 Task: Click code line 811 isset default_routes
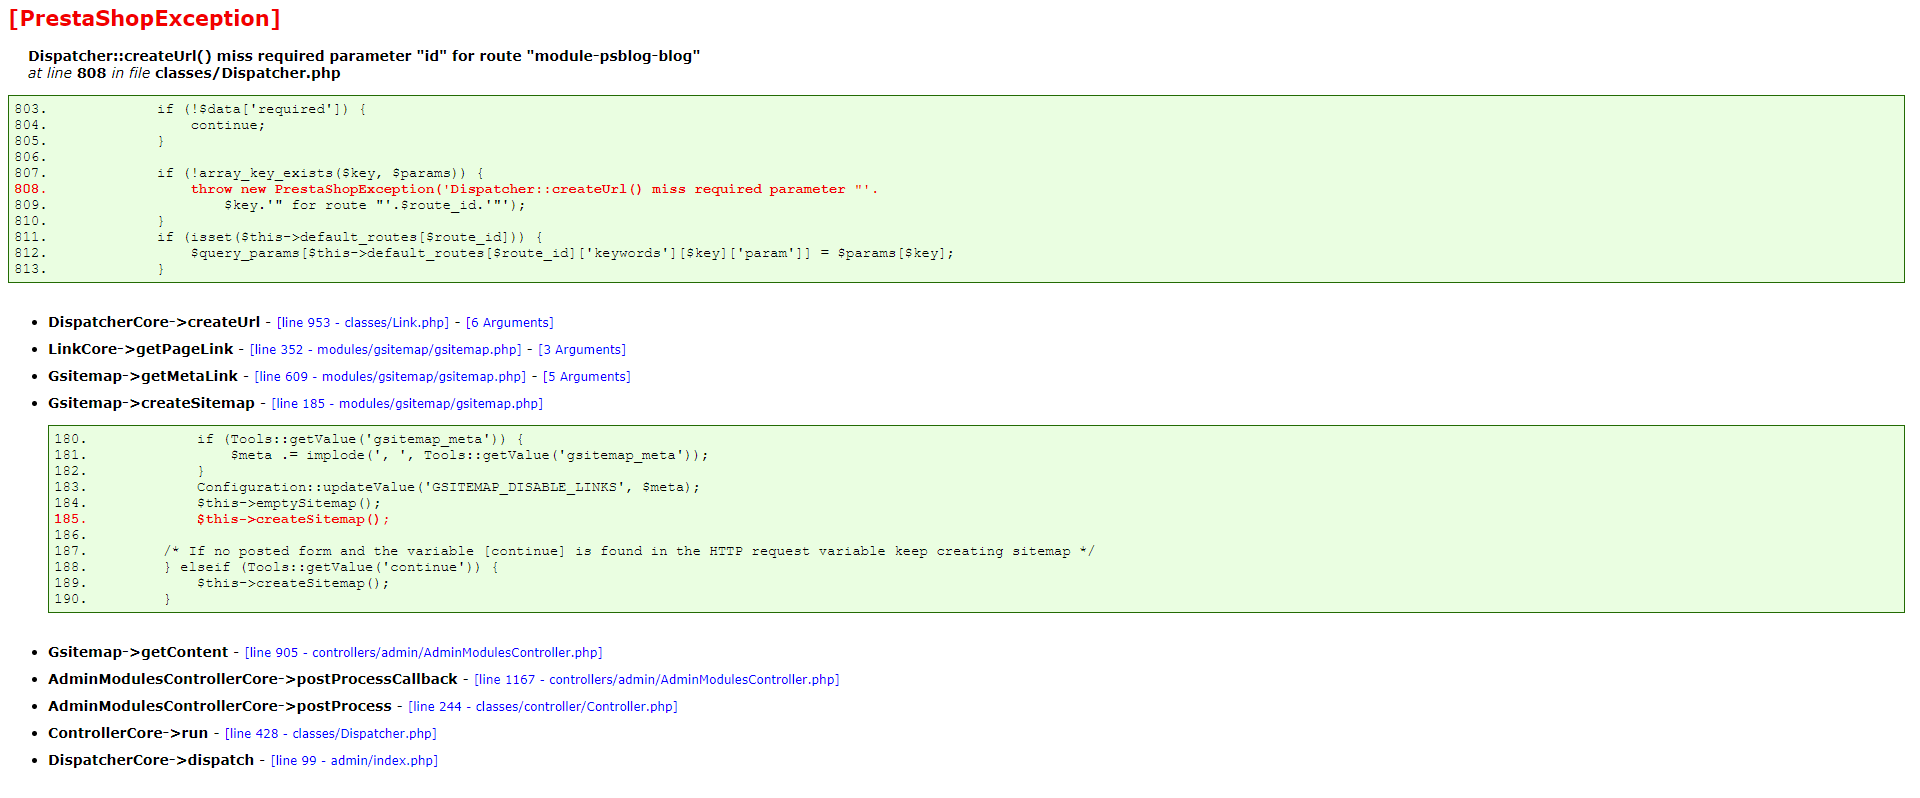click(x=350, y=237)
